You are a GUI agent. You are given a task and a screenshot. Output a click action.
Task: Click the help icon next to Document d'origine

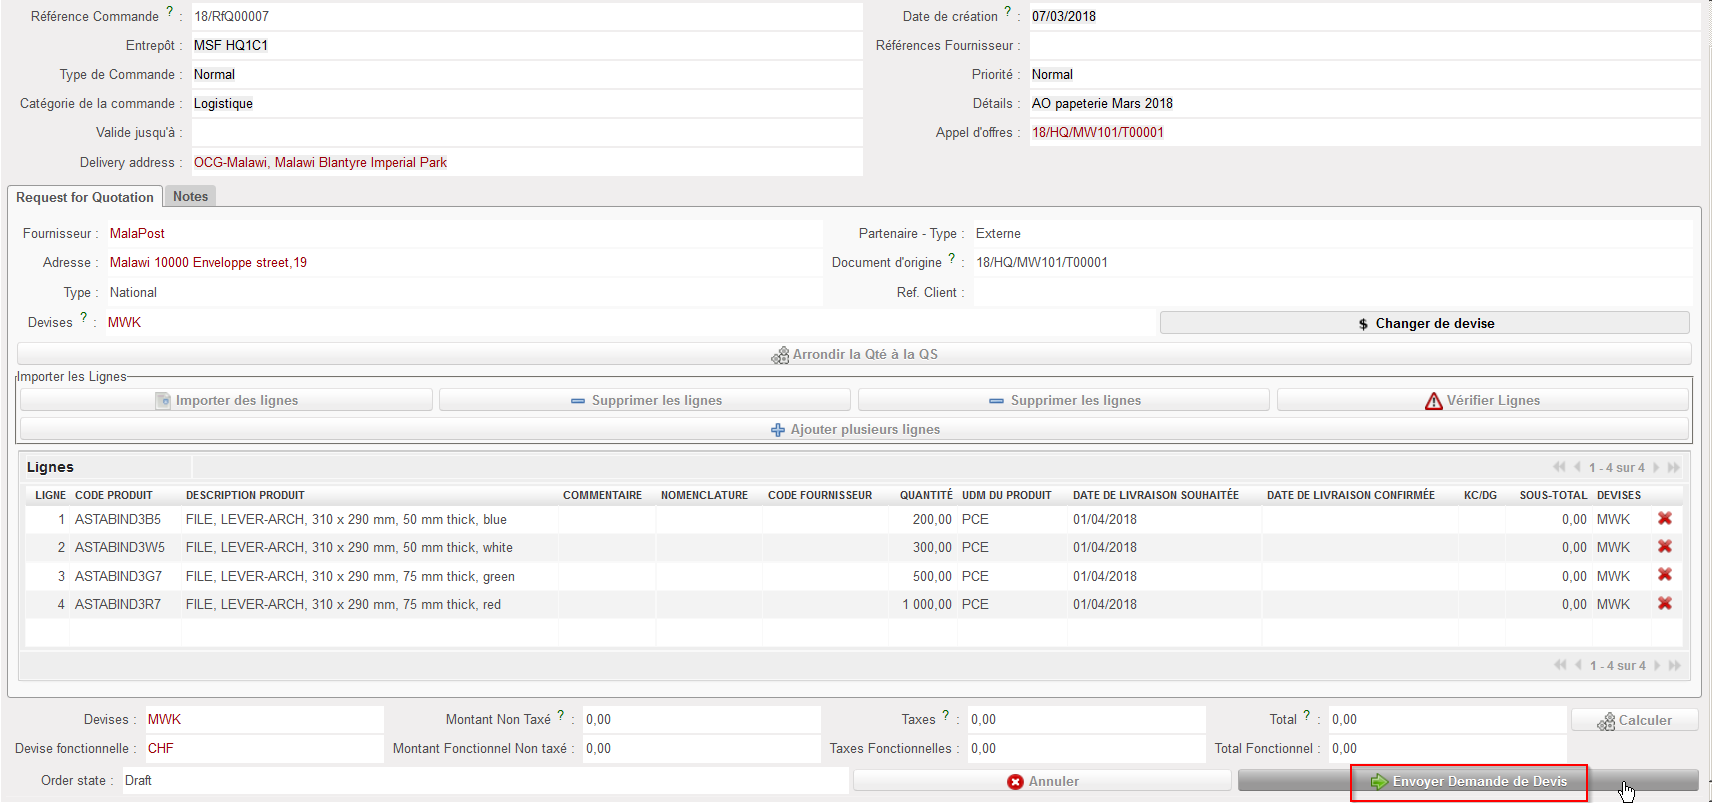pos(951,258)
